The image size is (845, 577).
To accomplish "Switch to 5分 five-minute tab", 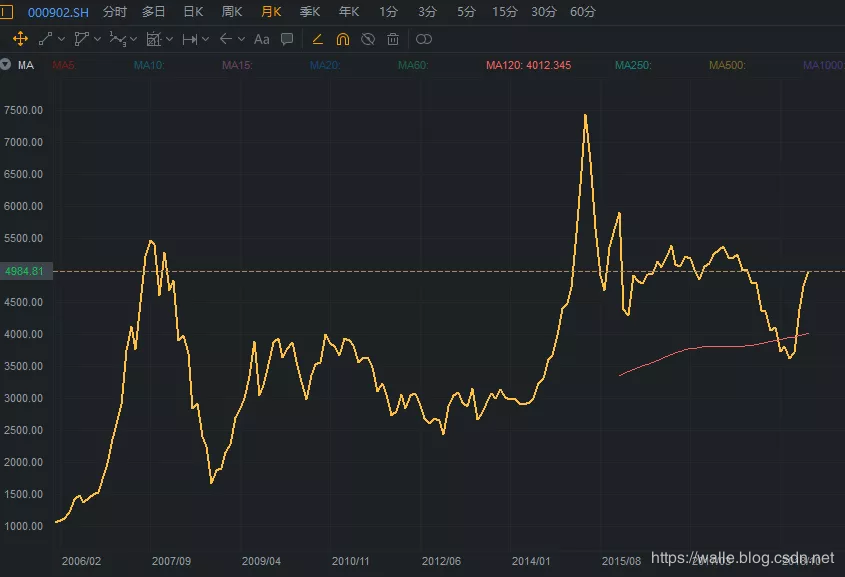I will click(466, 11).
